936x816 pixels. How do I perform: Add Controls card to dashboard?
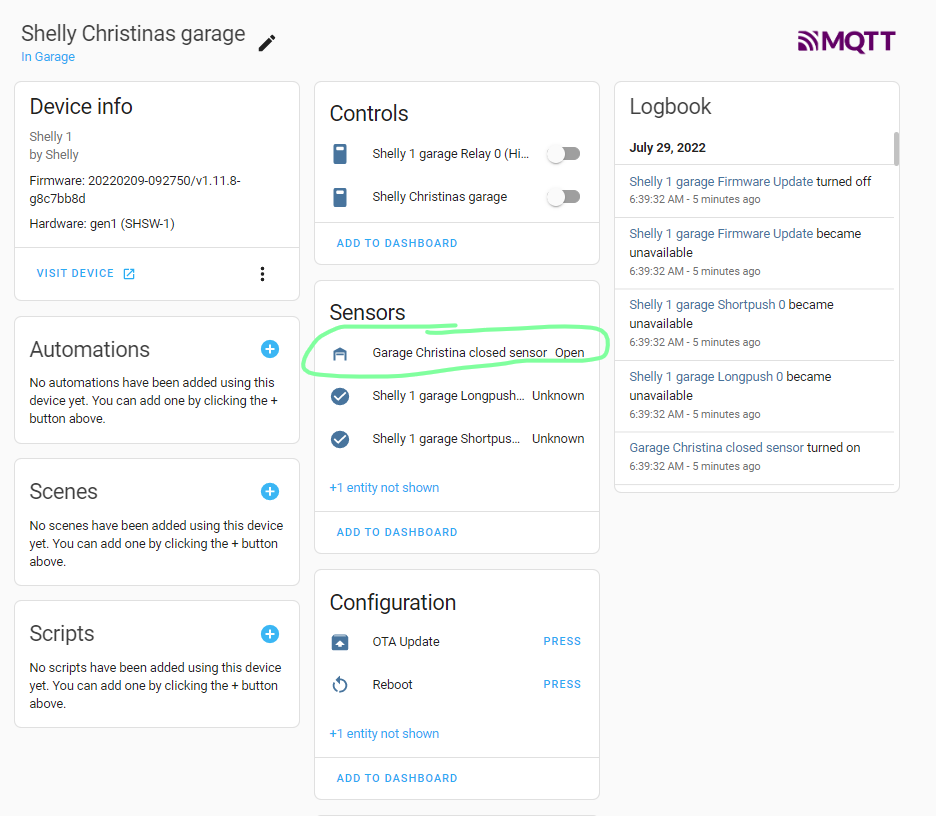pyautogui.click(x=397, y=243)
